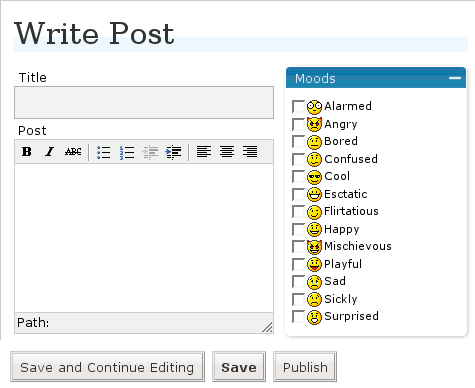Focus the Title input field
This screenshot has width=475, height=388.
tap(144, 102)
